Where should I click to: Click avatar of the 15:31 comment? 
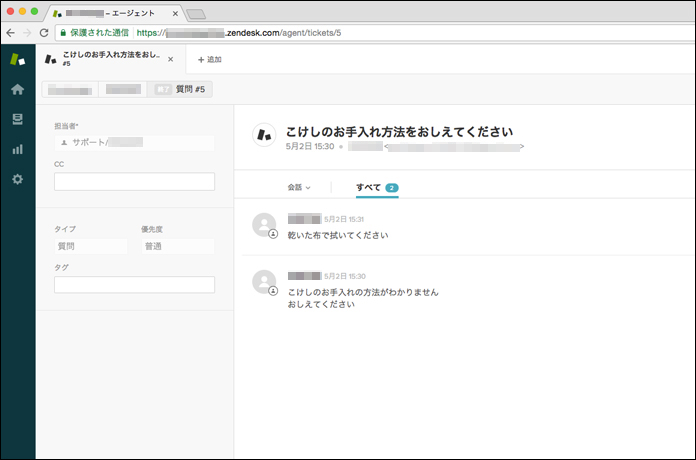pos(264,225)
